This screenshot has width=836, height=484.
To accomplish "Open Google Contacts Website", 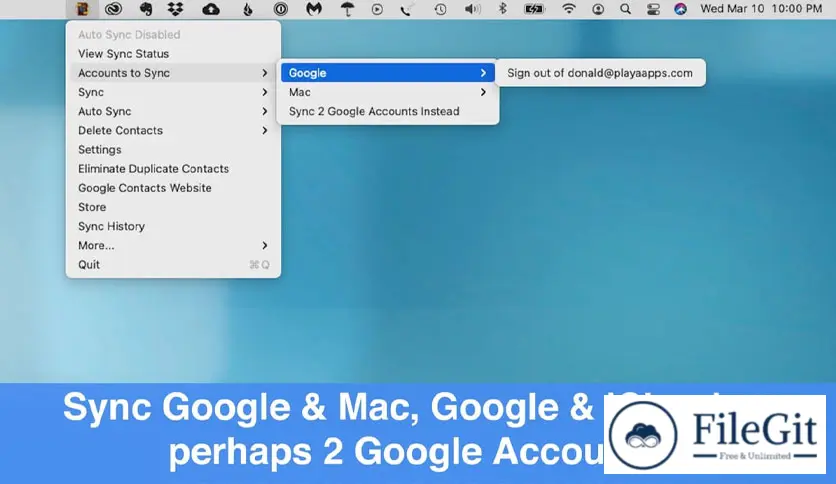I will point(173,188).
